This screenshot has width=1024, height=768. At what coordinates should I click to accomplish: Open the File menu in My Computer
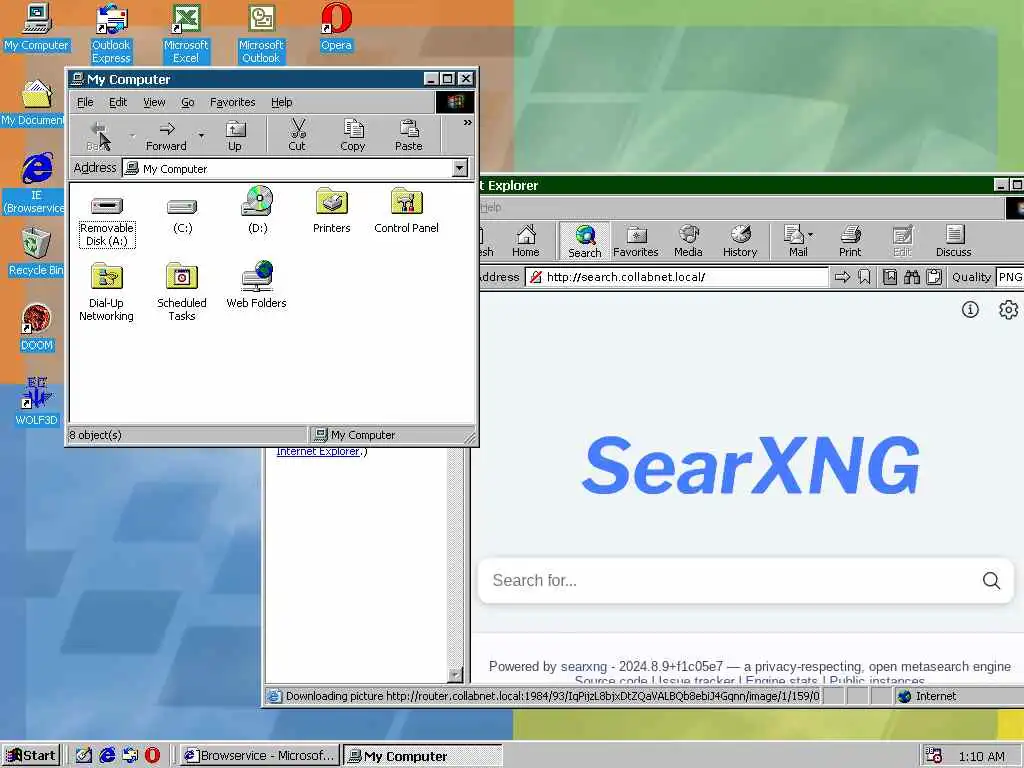point(85,102)
